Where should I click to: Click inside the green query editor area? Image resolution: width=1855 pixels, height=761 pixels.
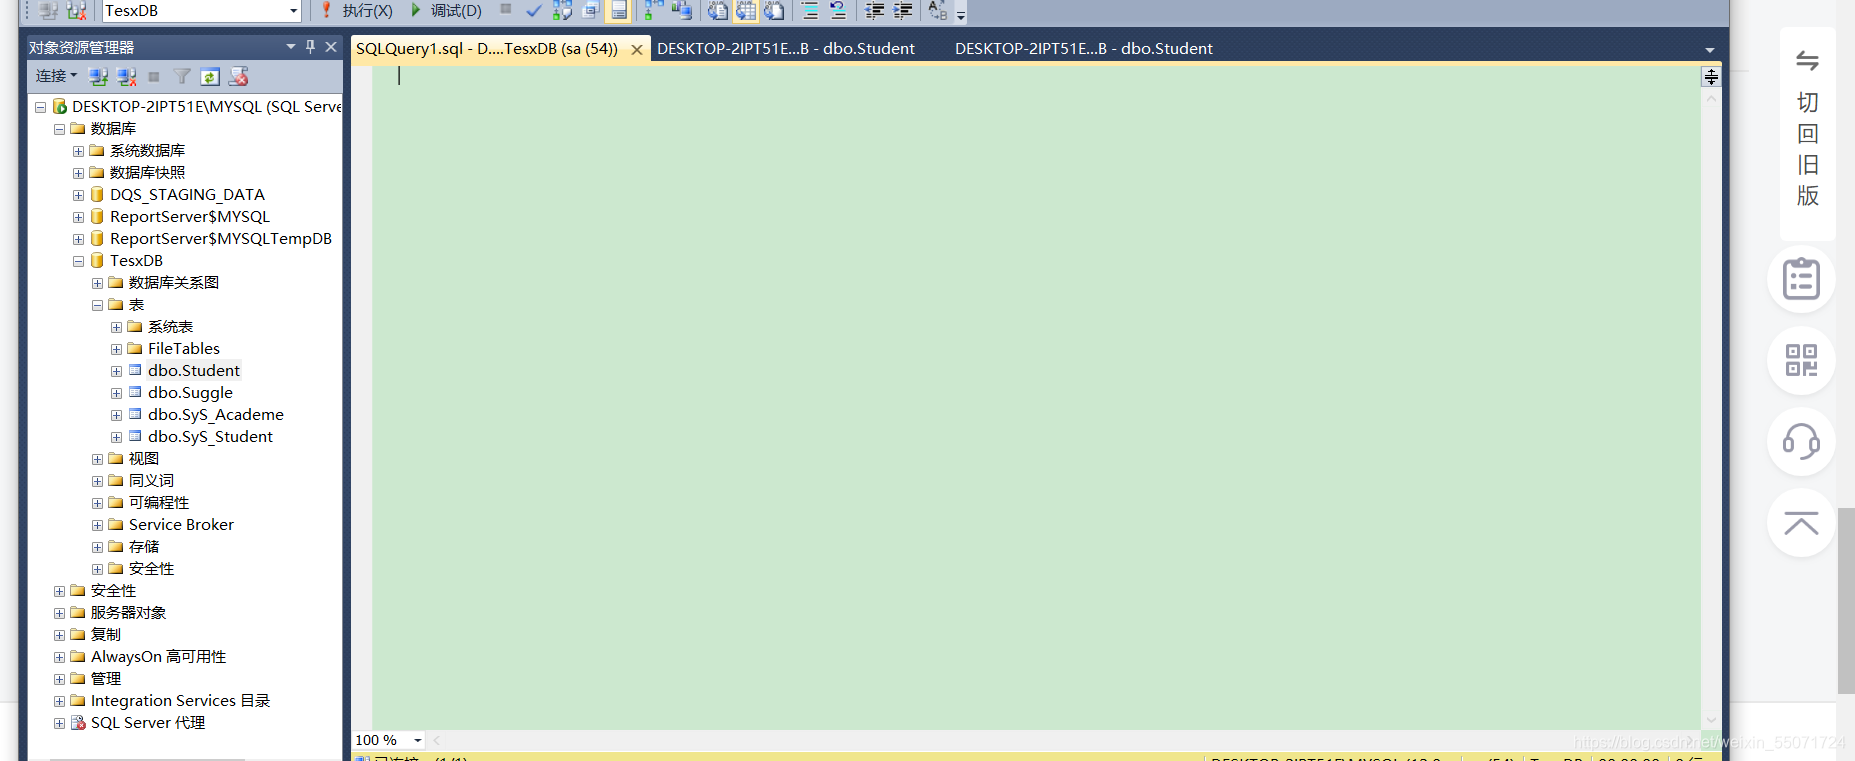[1035, 400]
